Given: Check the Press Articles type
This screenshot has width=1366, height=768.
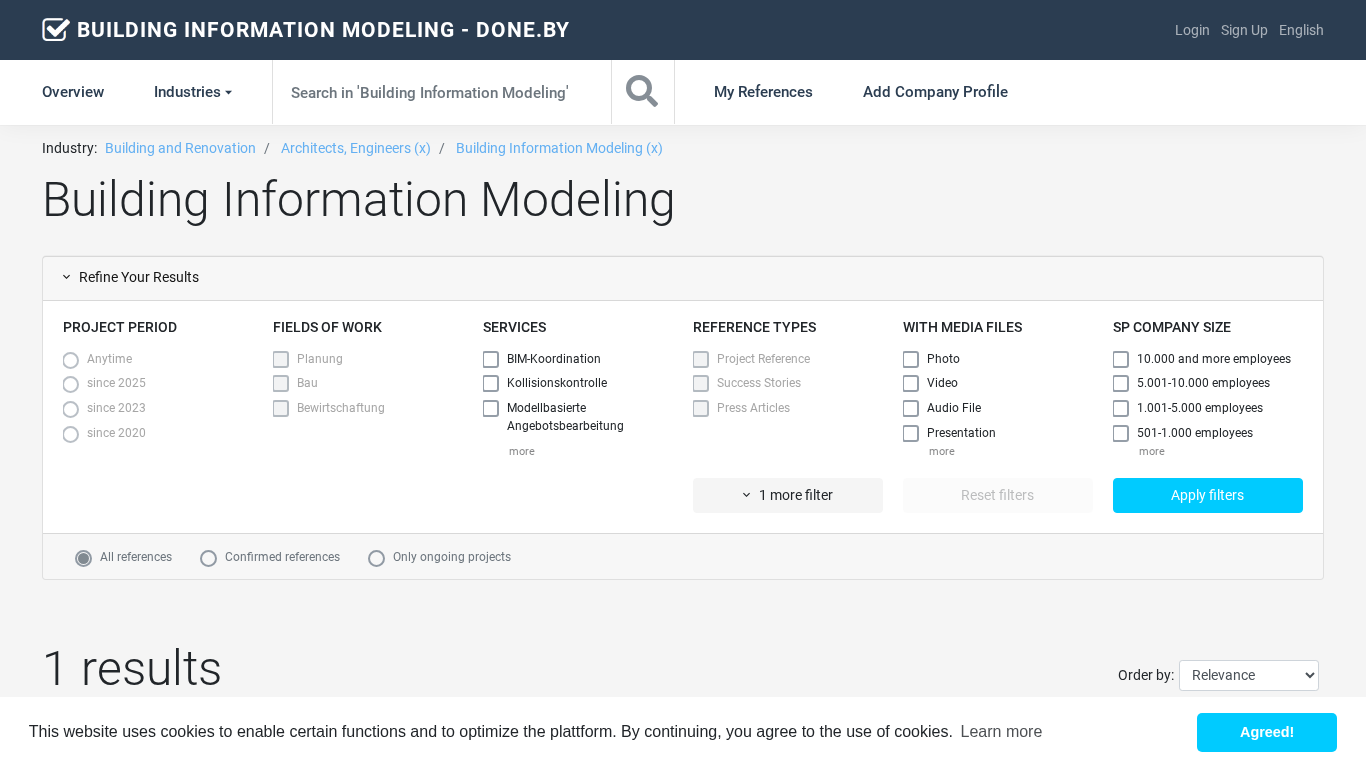Looking at the screenshot, I should [701, 409].
